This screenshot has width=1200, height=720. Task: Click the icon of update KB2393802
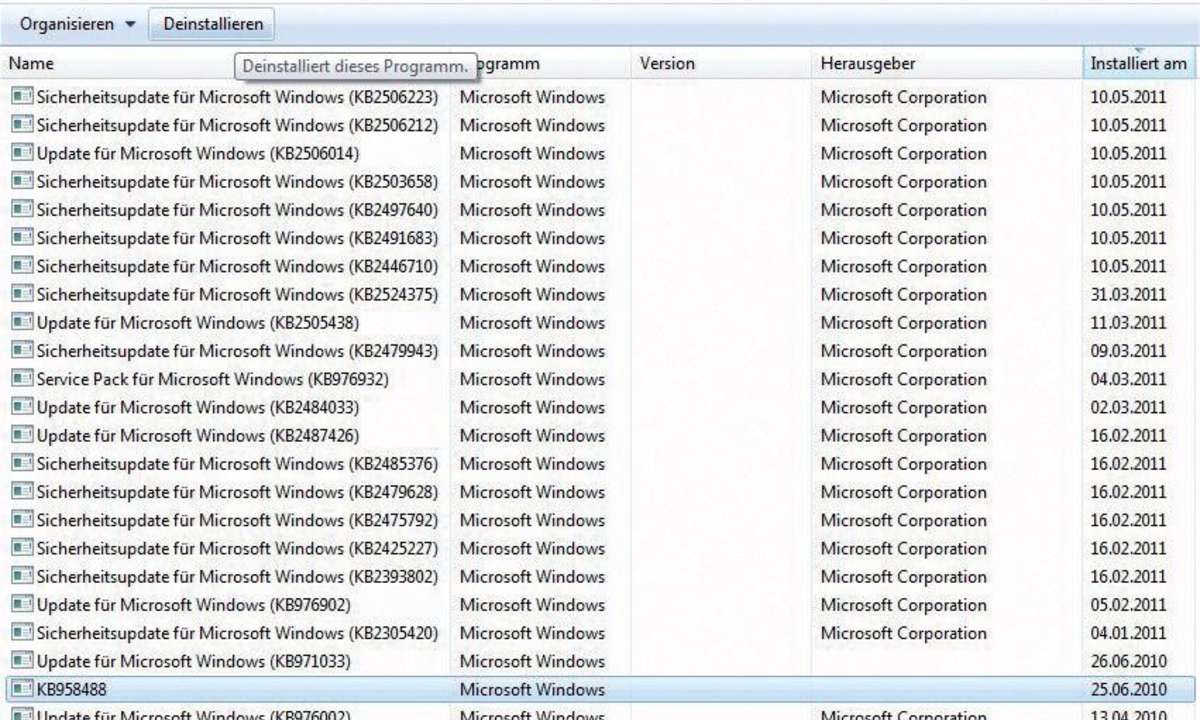(22, 576)
